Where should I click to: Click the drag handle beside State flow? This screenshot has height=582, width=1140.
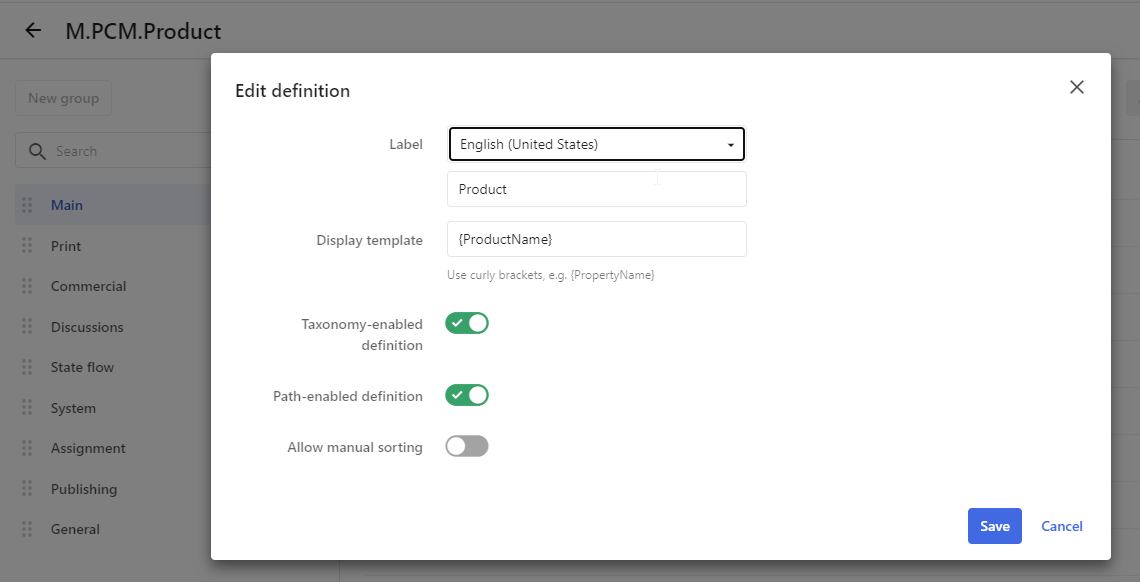click(x=27, y=367)
